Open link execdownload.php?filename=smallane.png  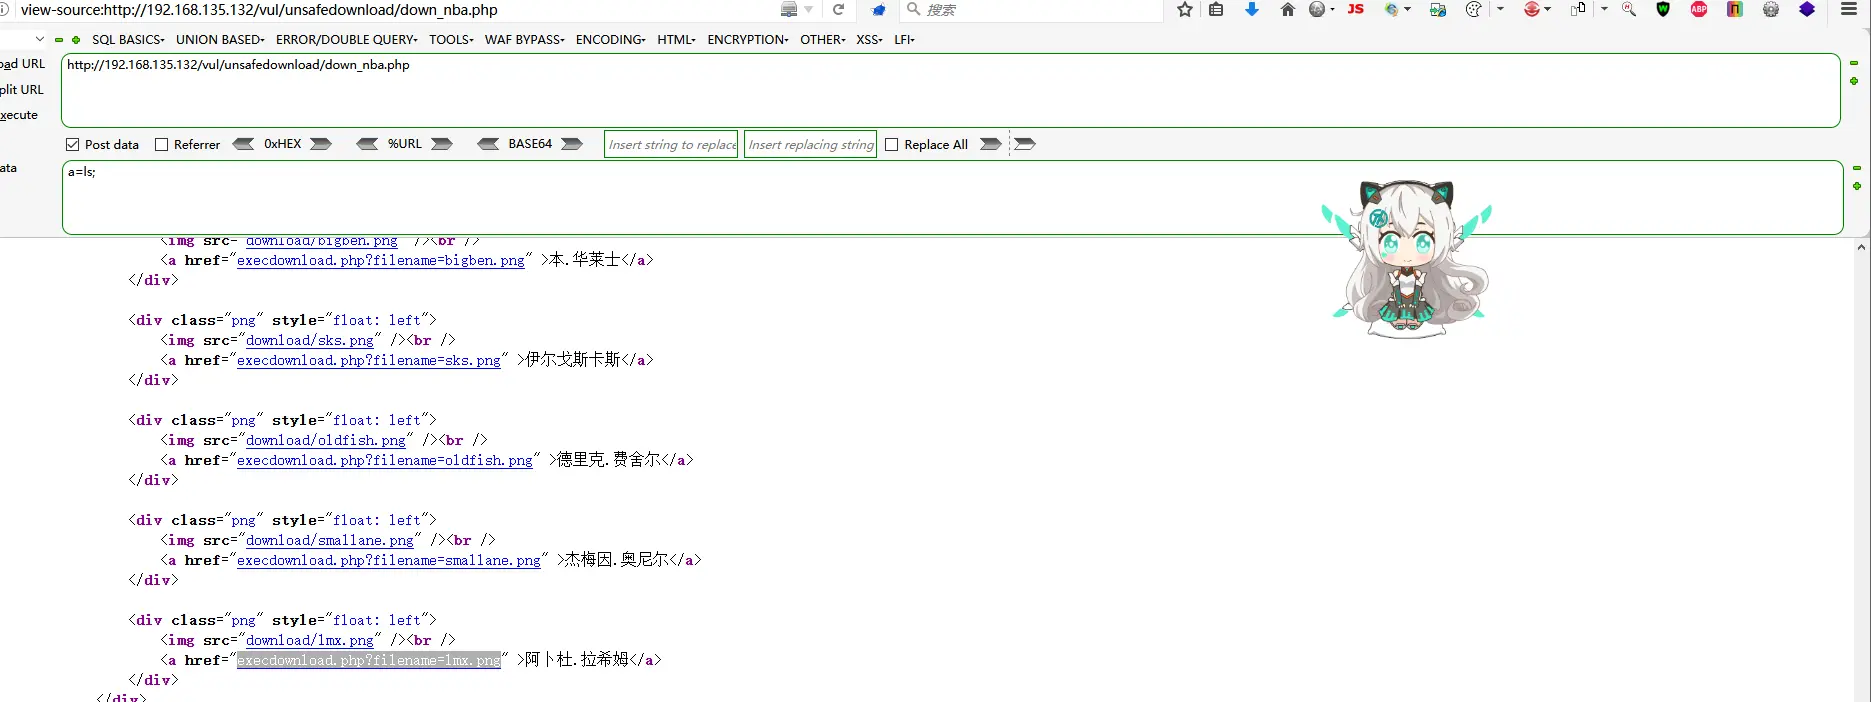click(388, 560)
